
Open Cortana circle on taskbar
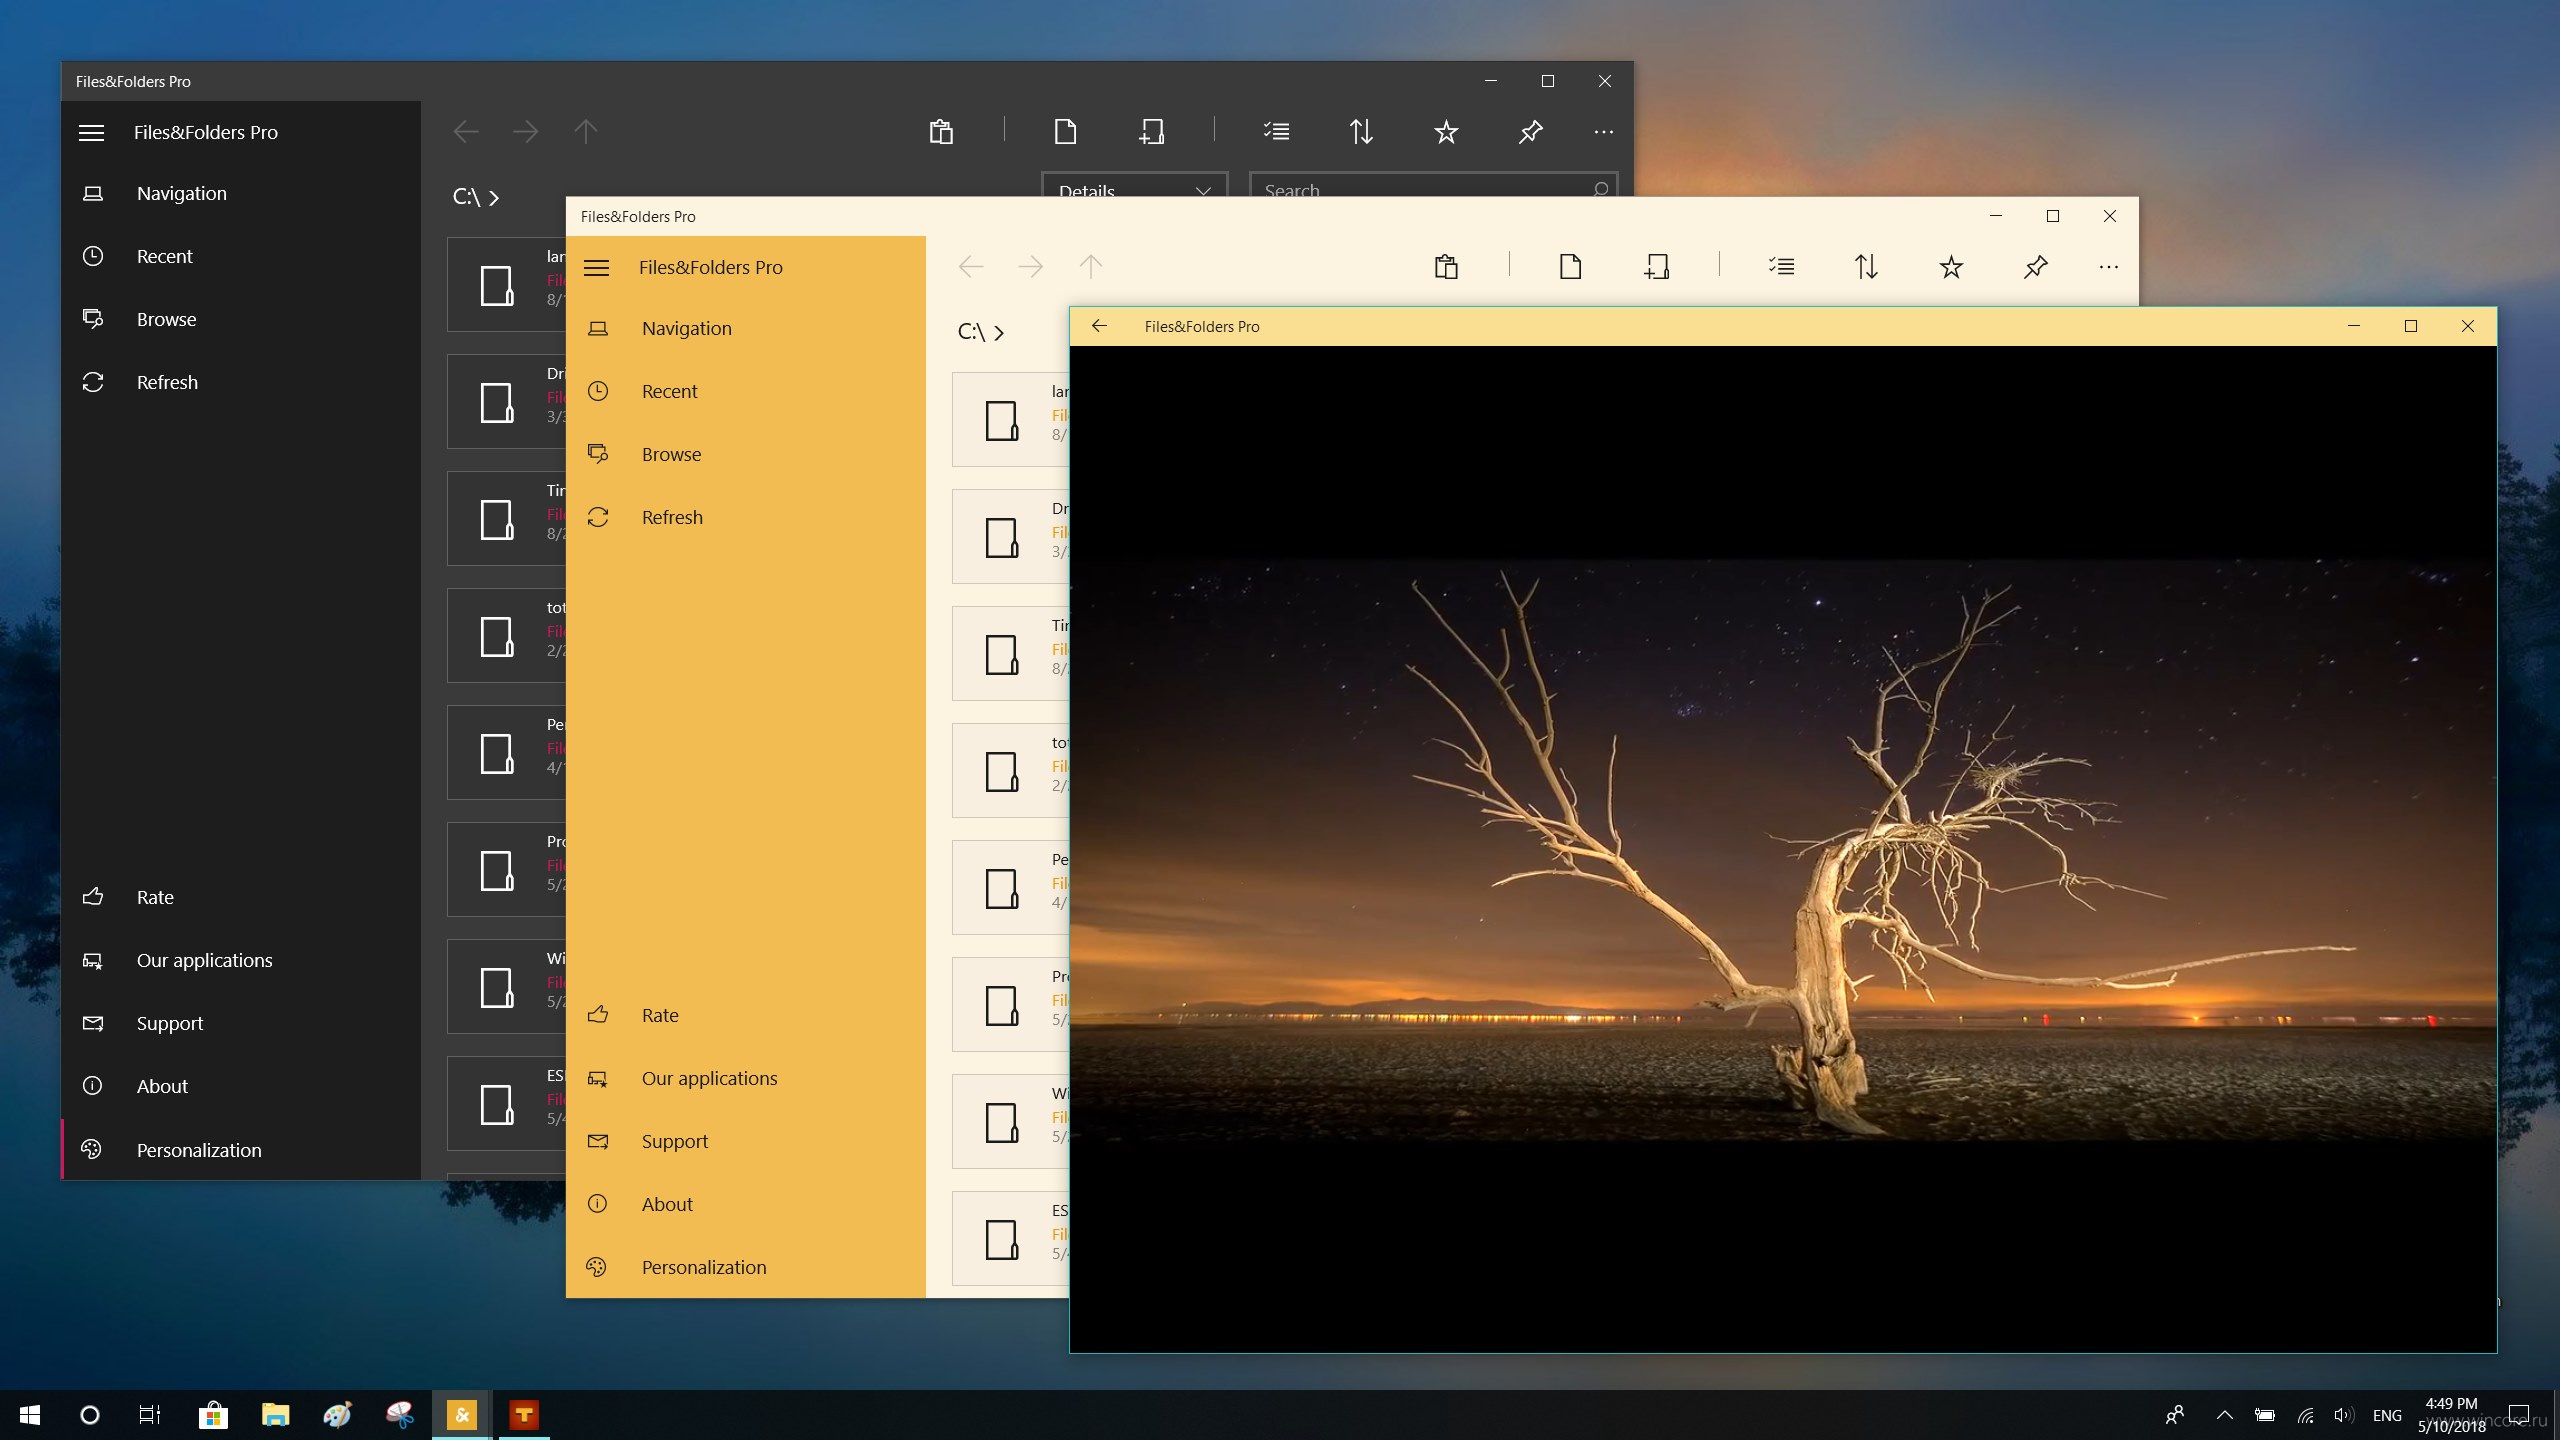[x=90, y=1415]
